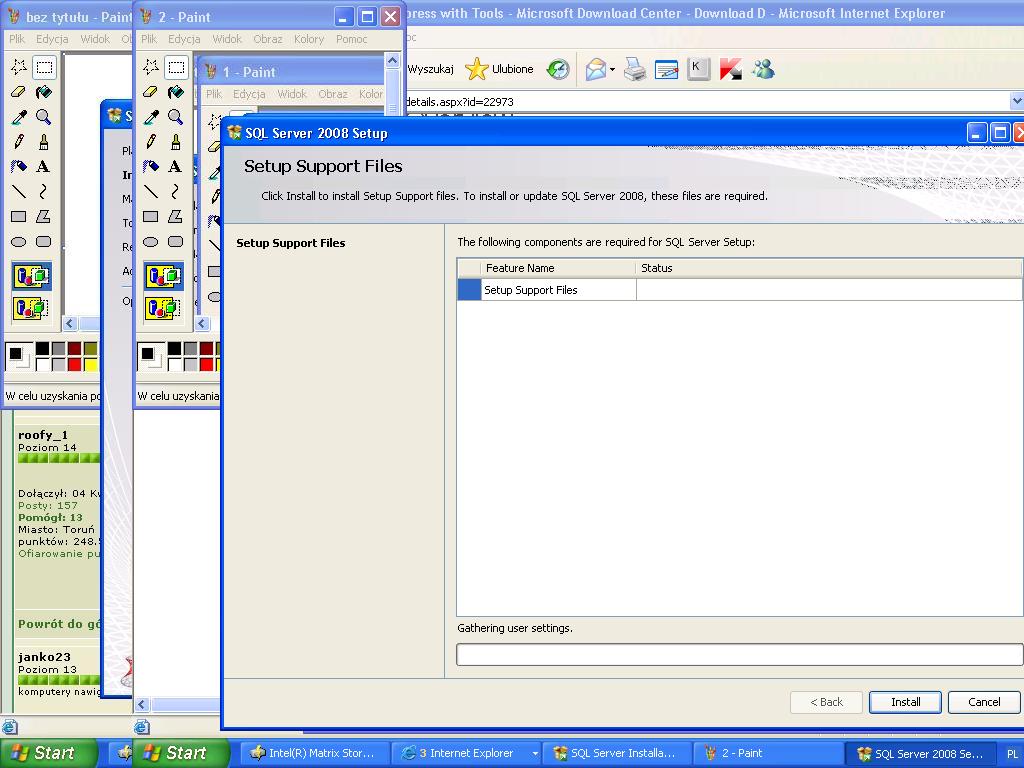Screen dimensions: 1024x768
Task: Open History icon in Internet Explorer toolbar
Action: tap(558, 69)
